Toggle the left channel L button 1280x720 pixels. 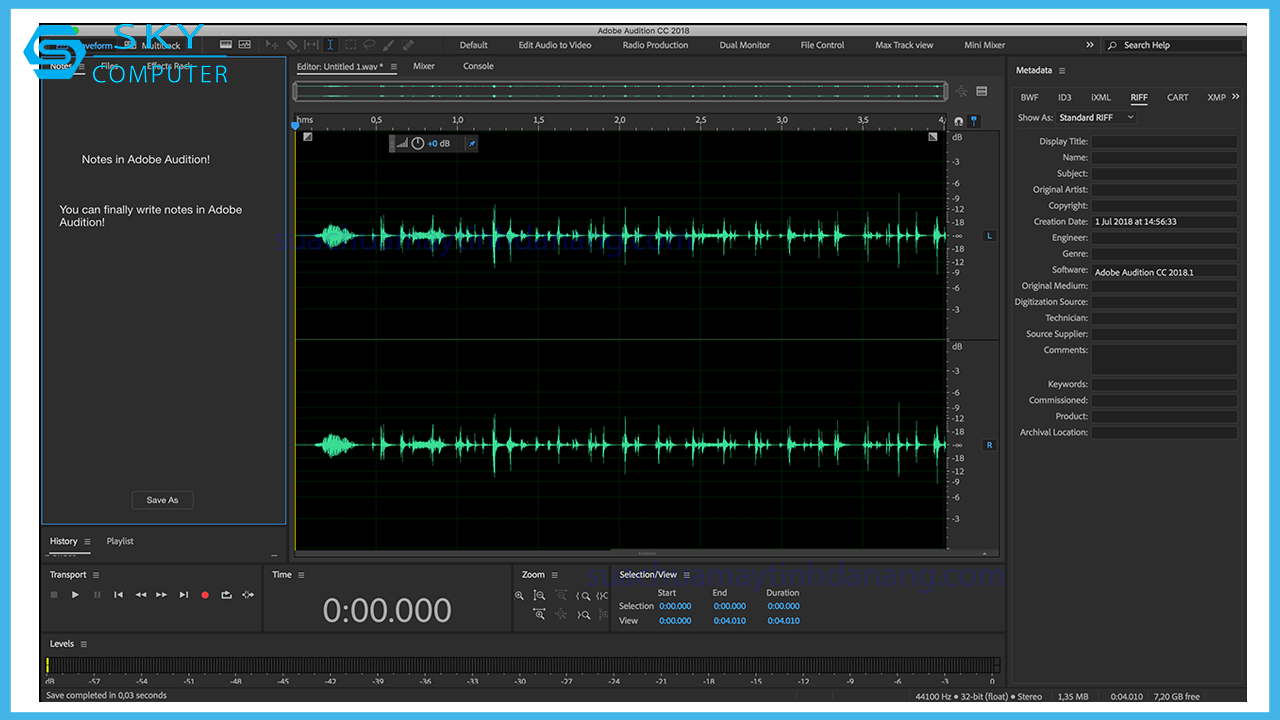click(x=989, y=236)
